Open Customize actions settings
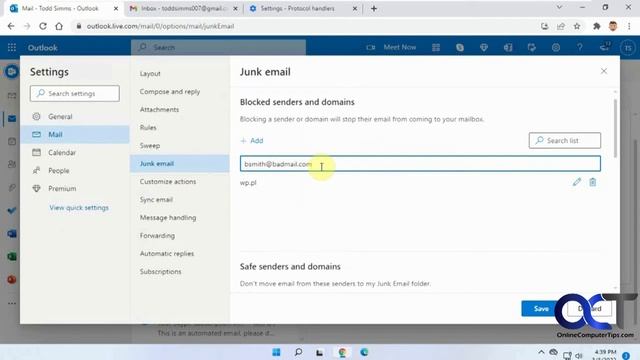The height and width of the screenshot is (360, 640). (180, 181)
